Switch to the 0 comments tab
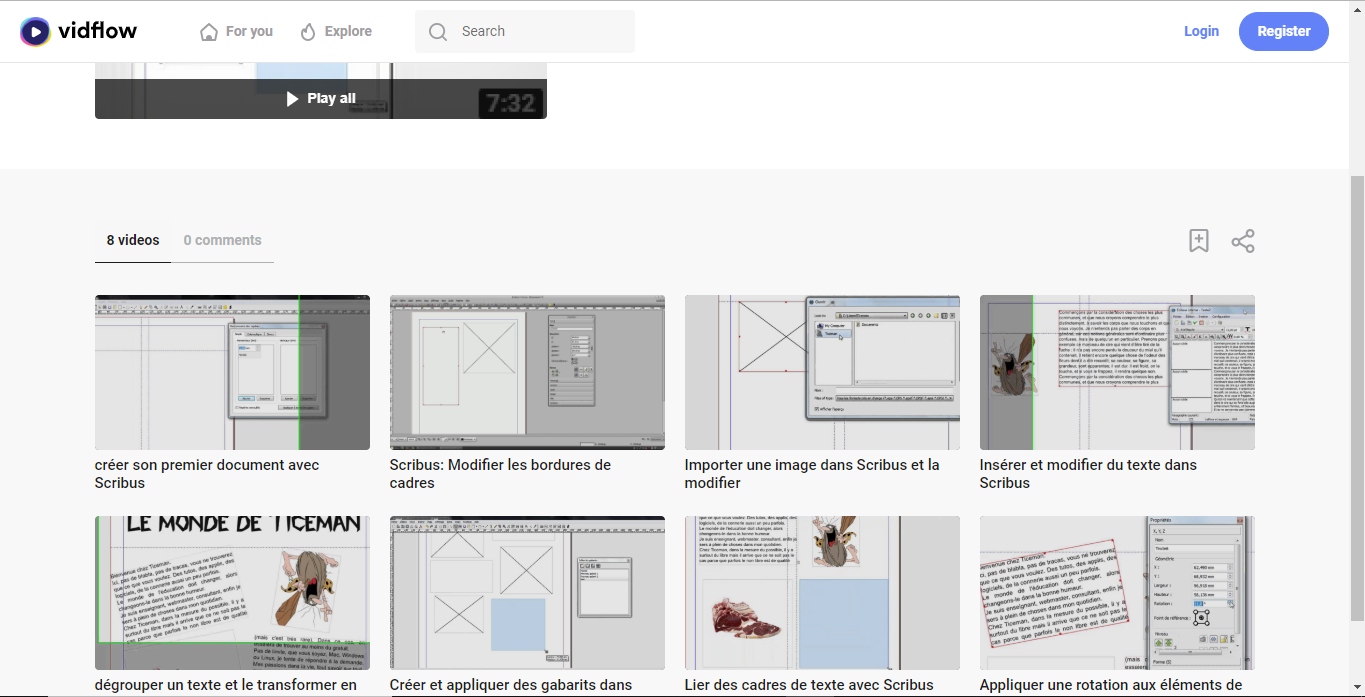This screenshot has height=697, width=1365. [x=222, y=240]
